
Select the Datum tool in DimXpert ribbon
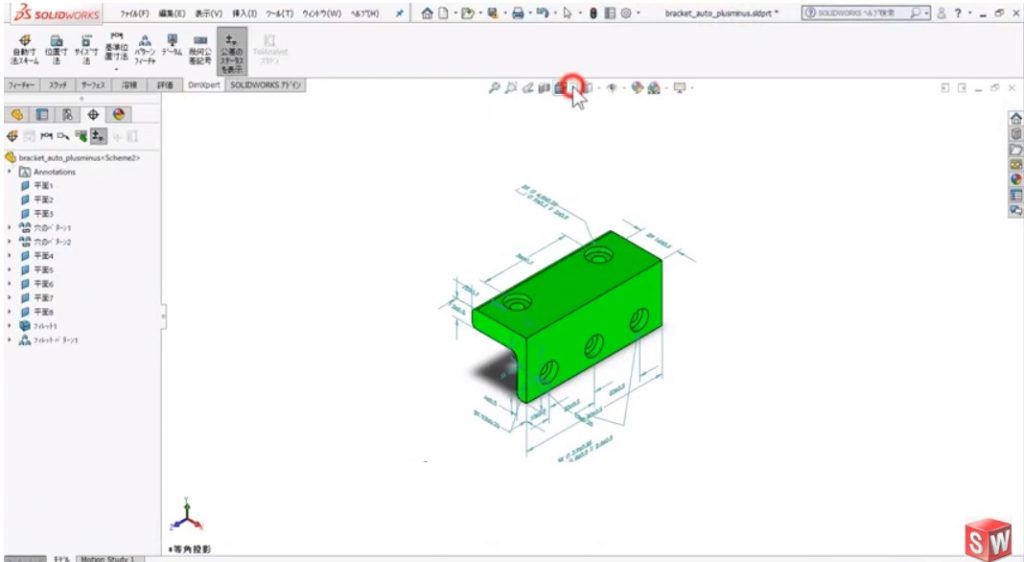pos(171,47)
